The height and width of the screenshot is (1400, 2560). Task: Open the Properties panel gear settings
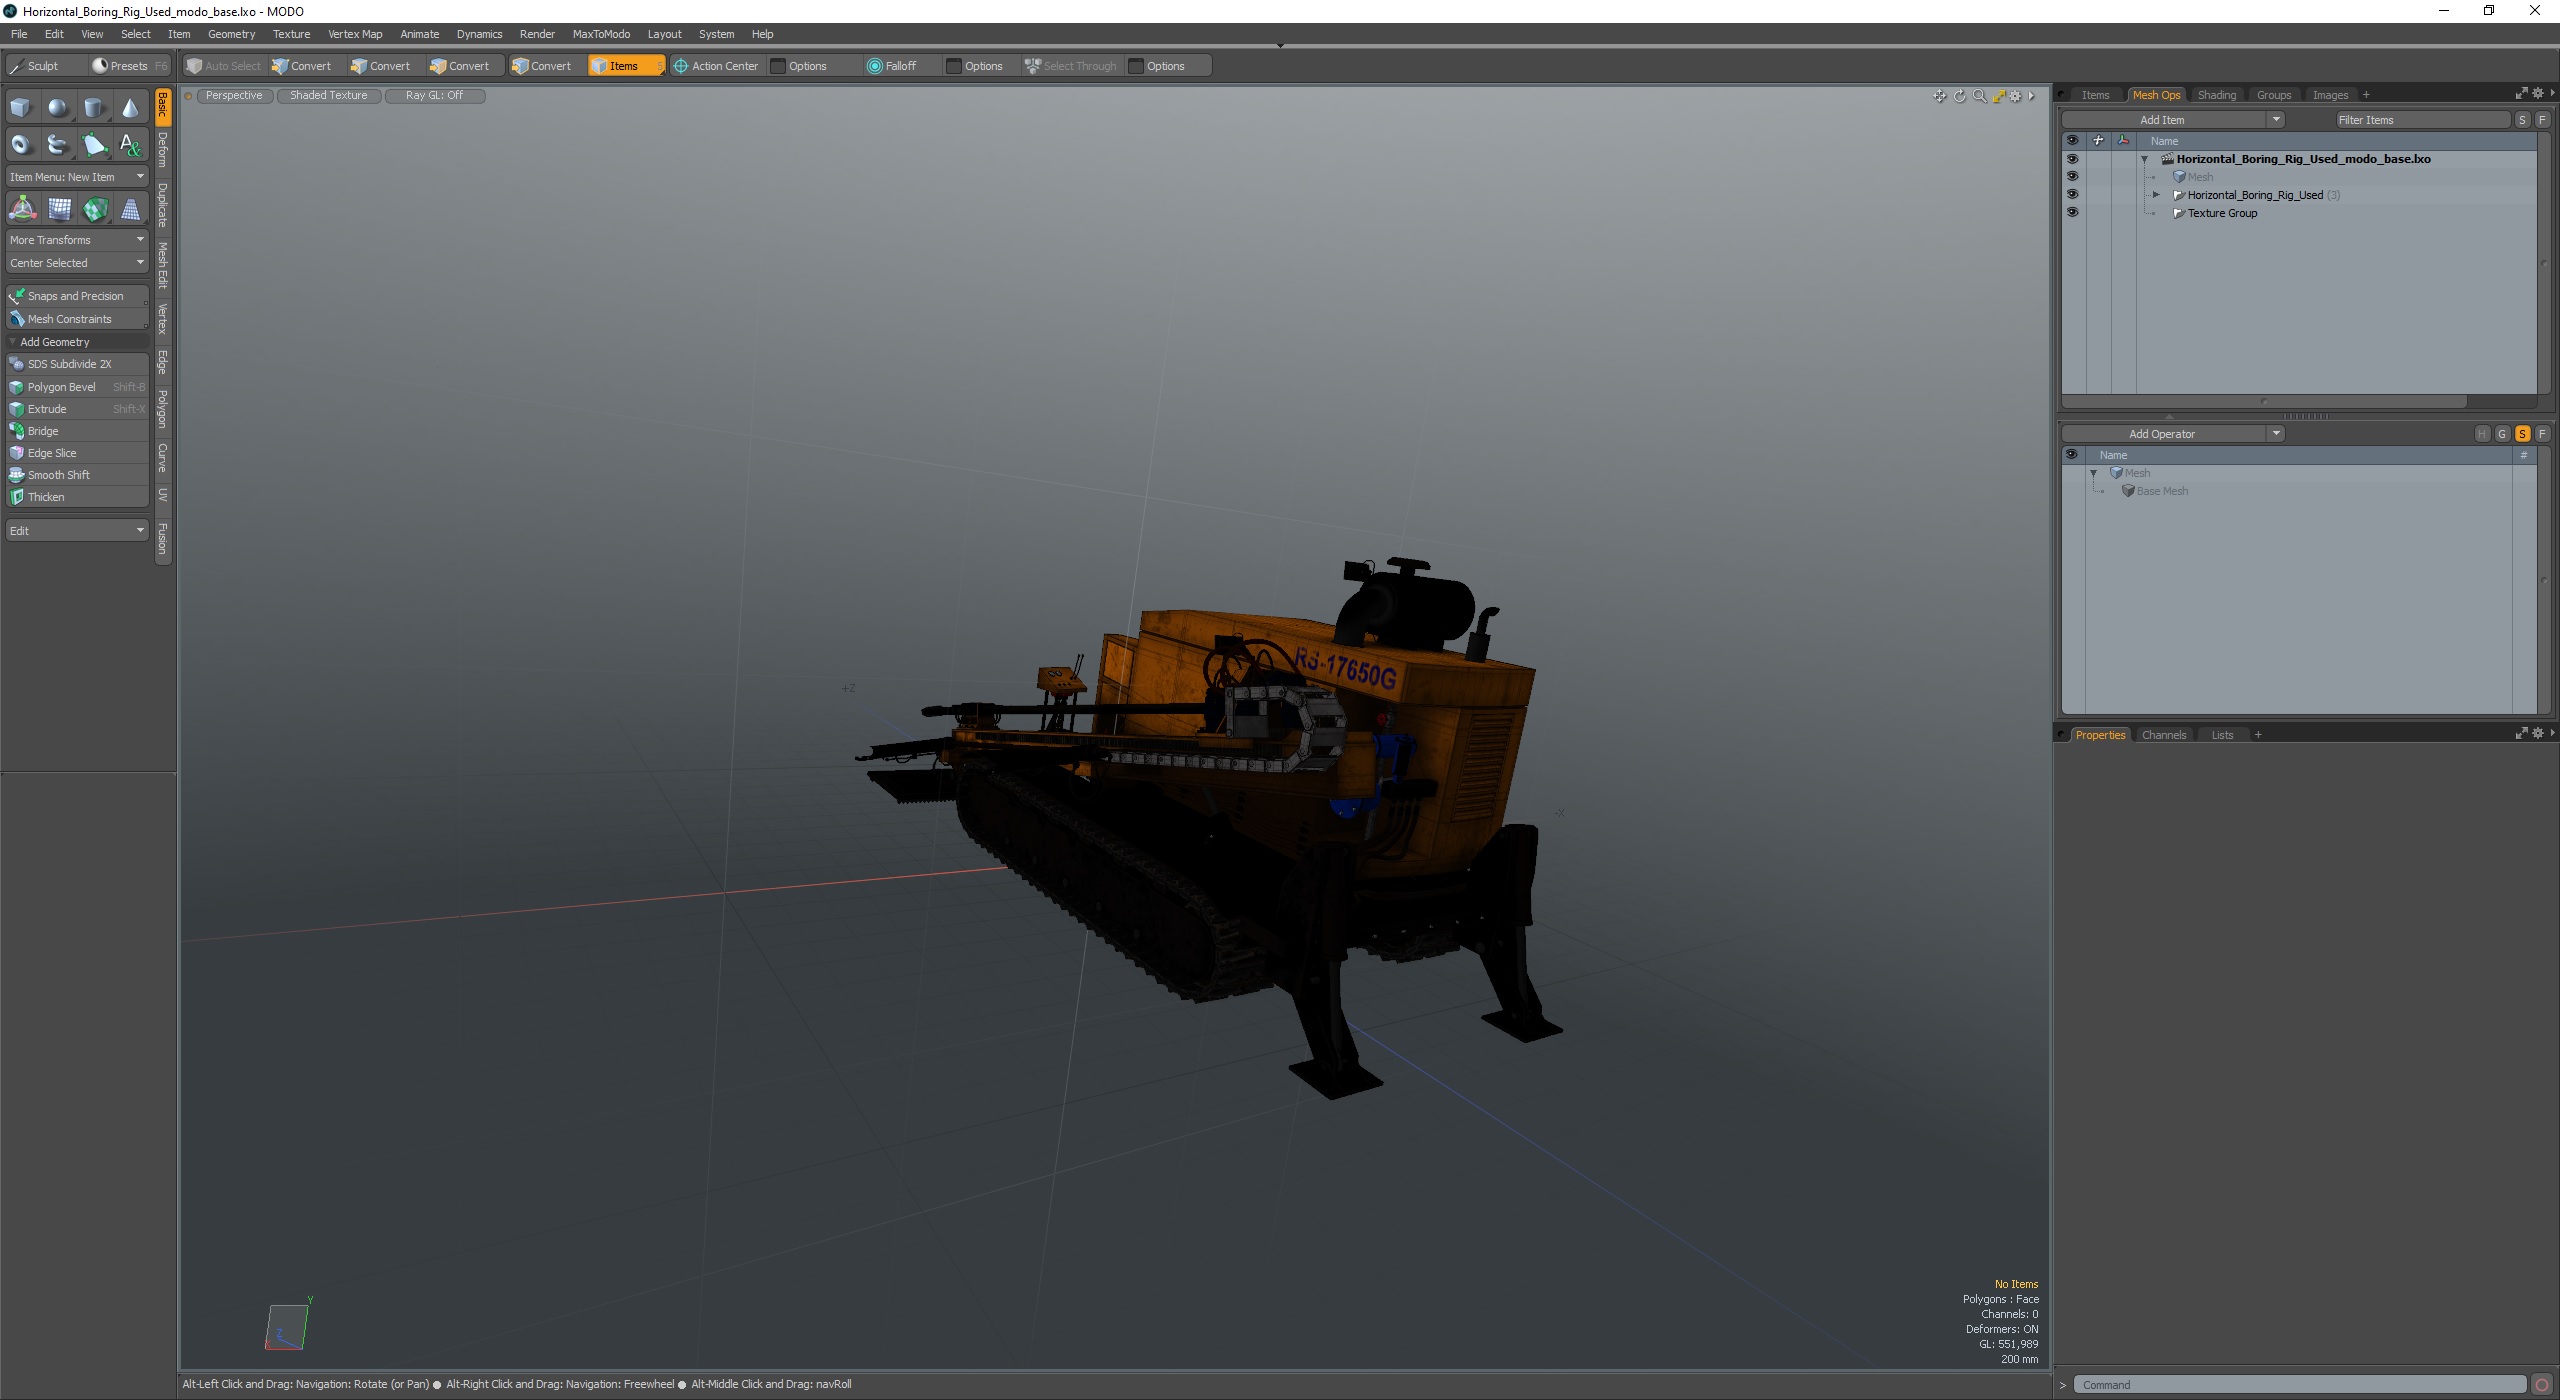2538,733
